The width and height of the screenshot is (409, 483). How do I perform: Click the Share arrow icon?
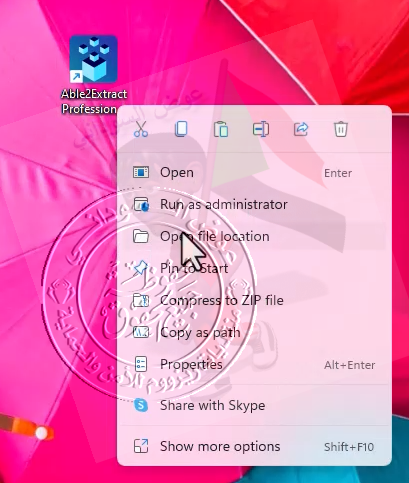pos(301,129)
